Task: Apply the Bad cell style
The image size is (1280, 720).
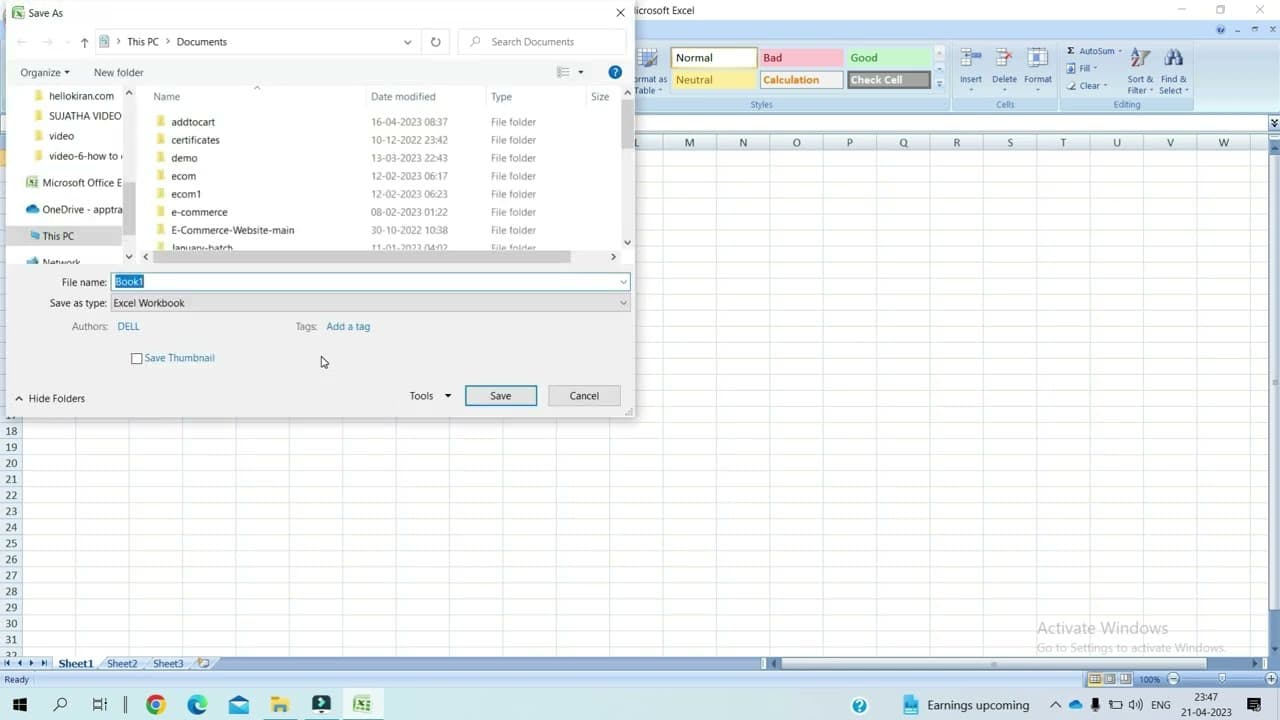Action: pyautogui.click(x=801, y=58)
